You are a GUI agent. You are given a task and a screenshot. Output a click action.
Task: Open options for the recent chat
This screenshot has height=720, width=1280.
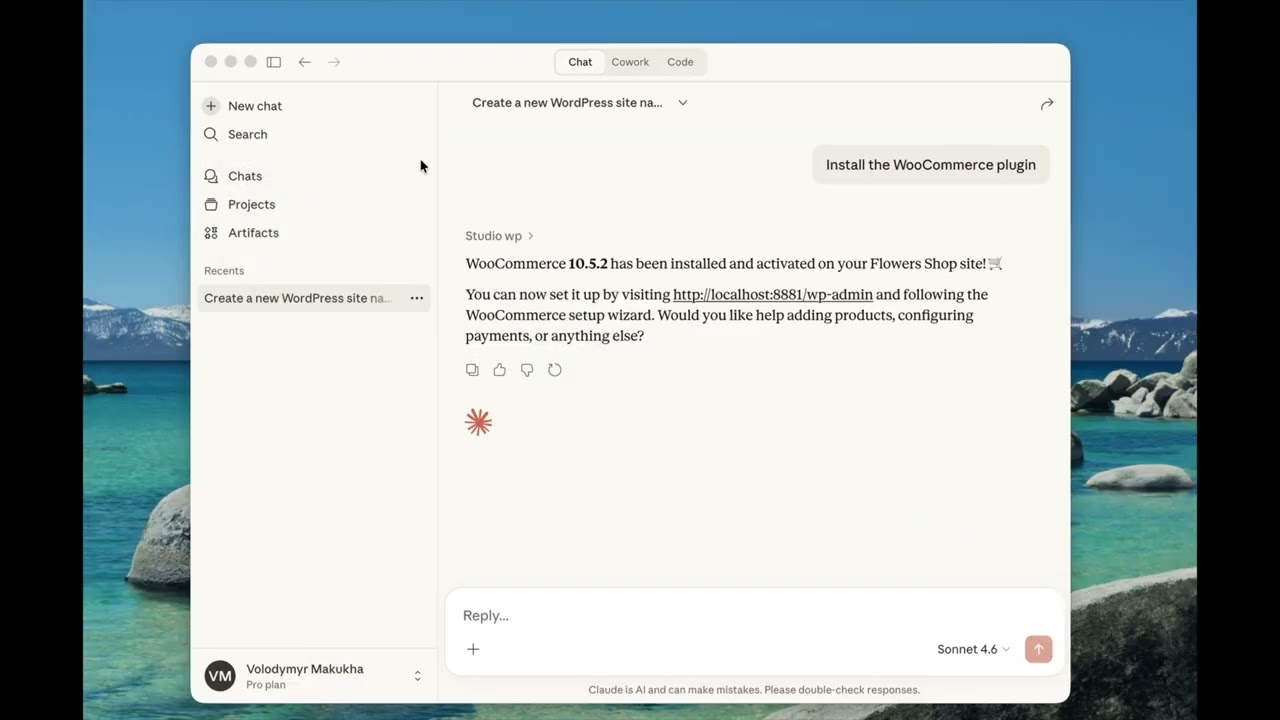(x=417, y=298)
